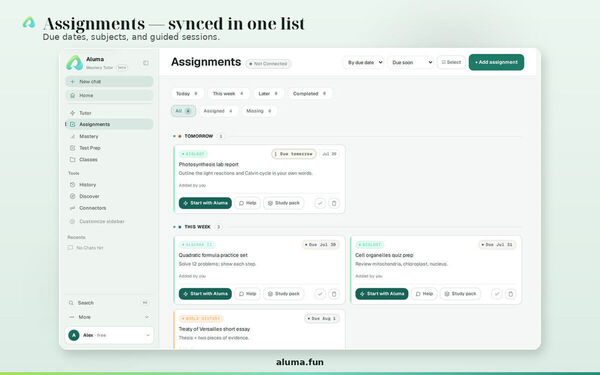Screen dimensions: 600x375
Task: Select the All status filter
Action: (183, 111)
